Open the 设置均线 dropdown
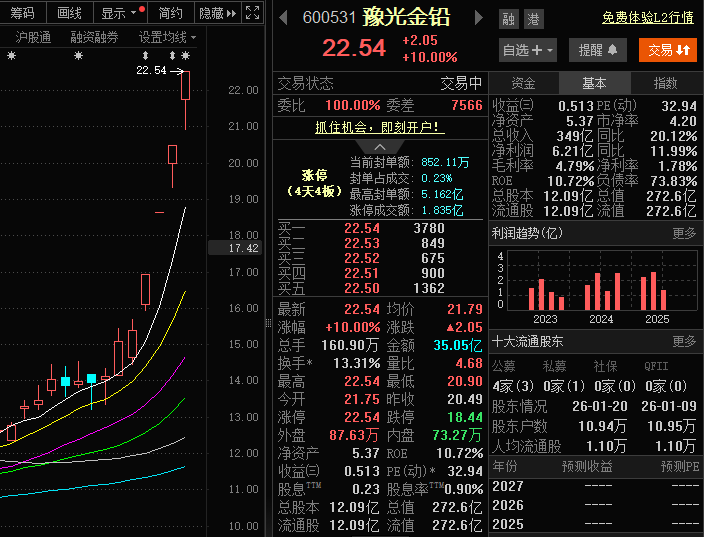 [x=167, y=37]
